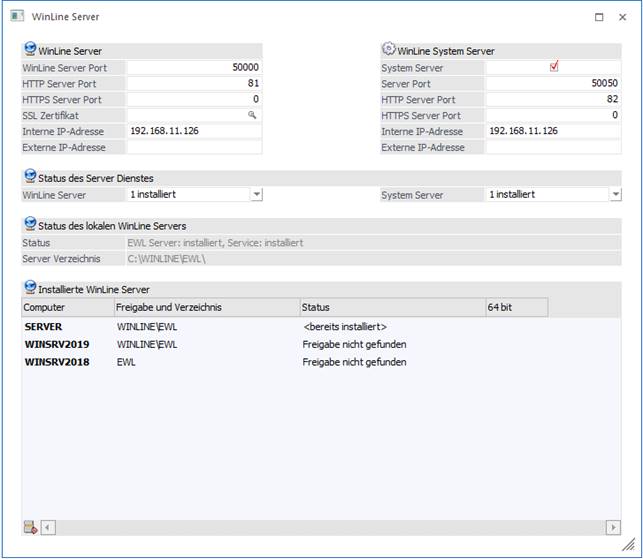Click the Status des Server Dienstes icon
Screen dimensions: 643x559
tap(29, 177)
